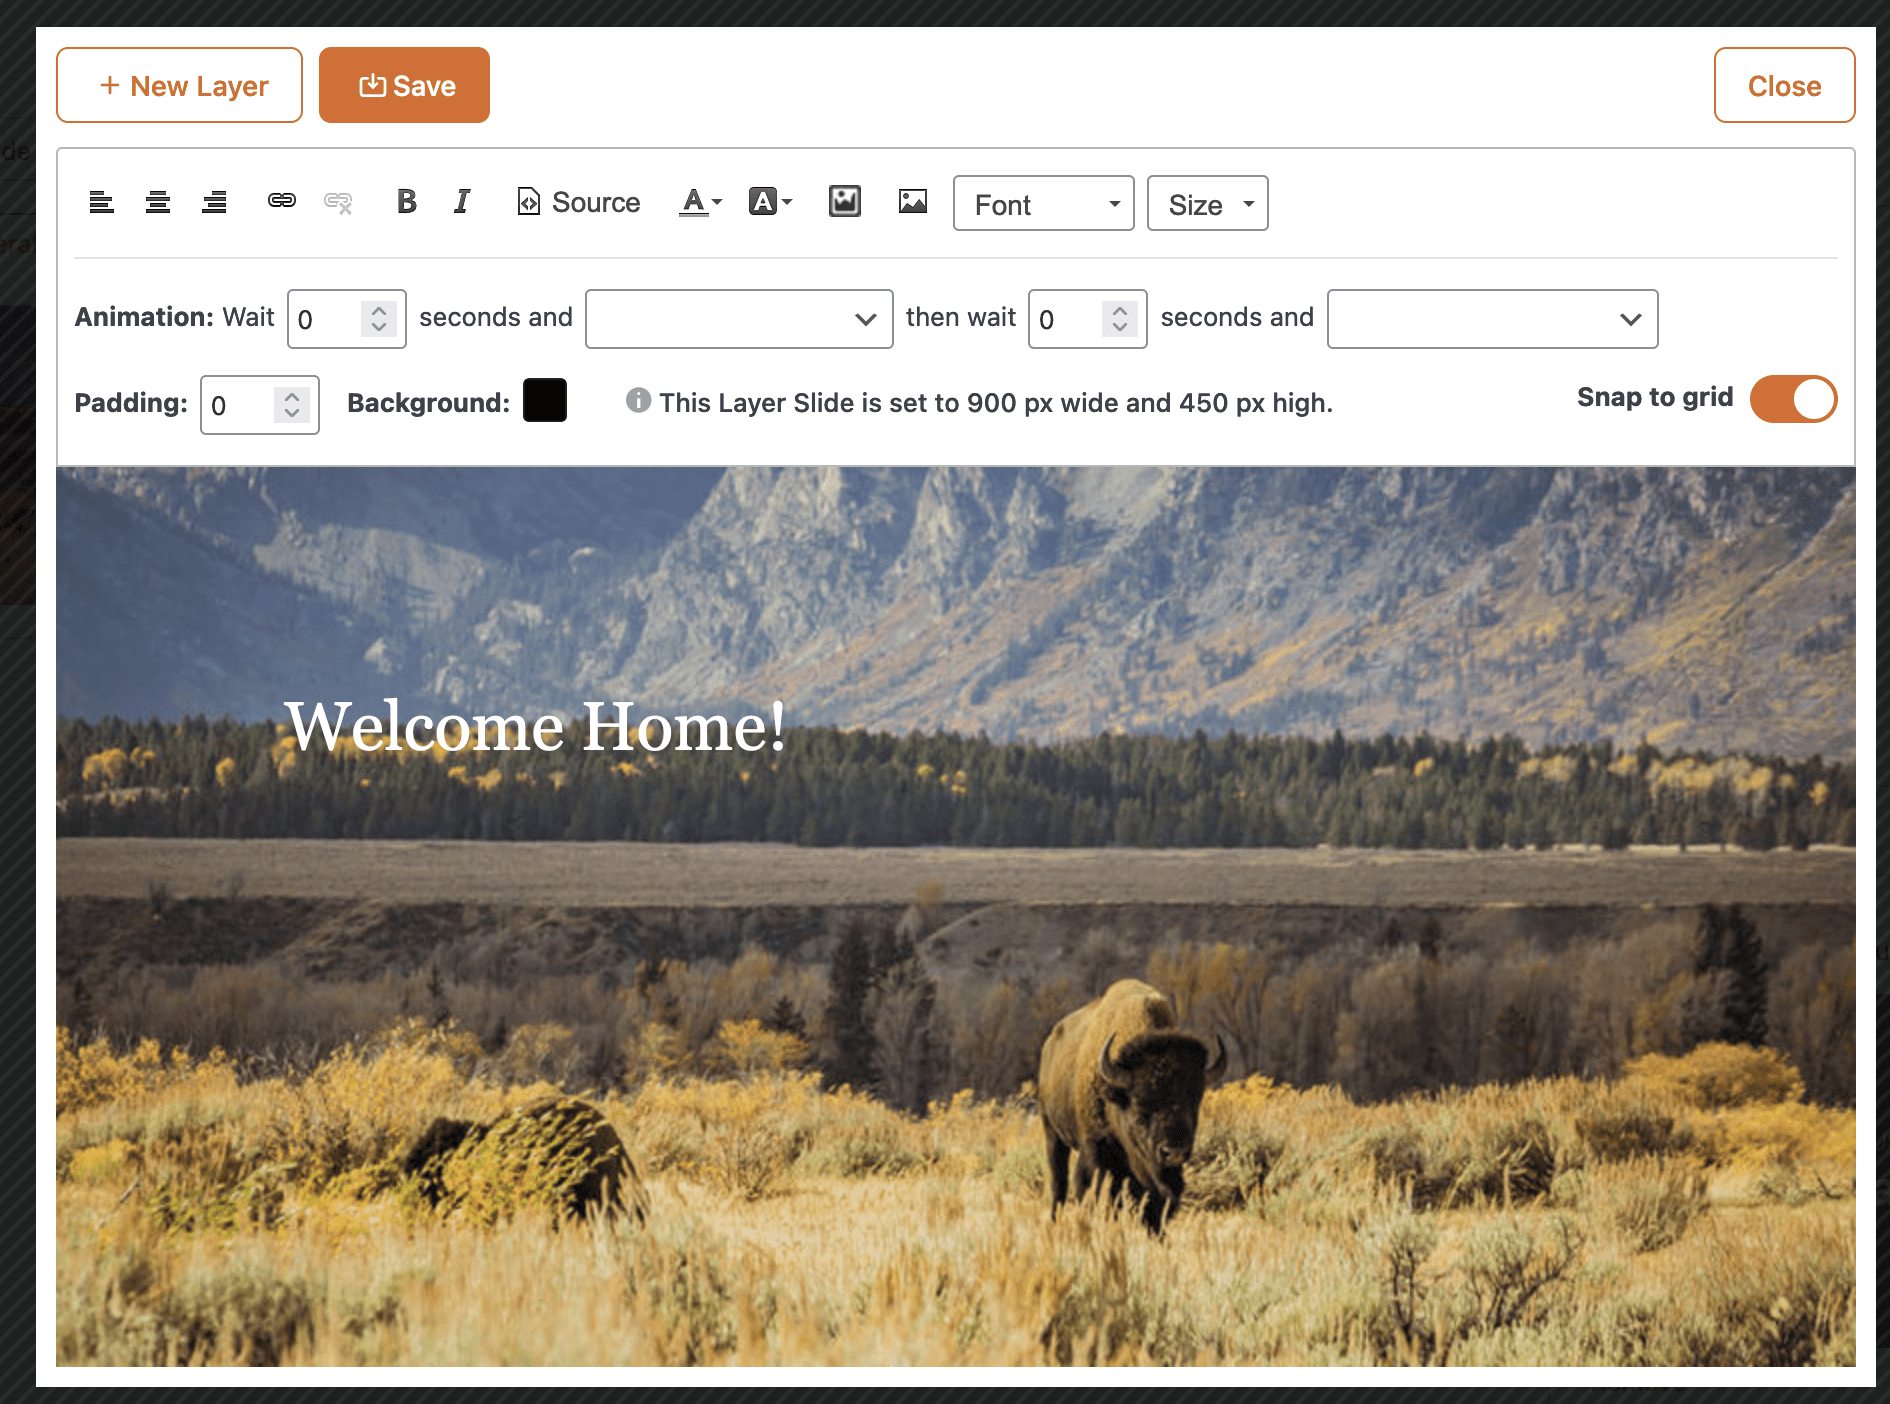The width and height of the screenshot is (1890, 1404).
Task: Align text to the right
Action: (x=213, y=202)
